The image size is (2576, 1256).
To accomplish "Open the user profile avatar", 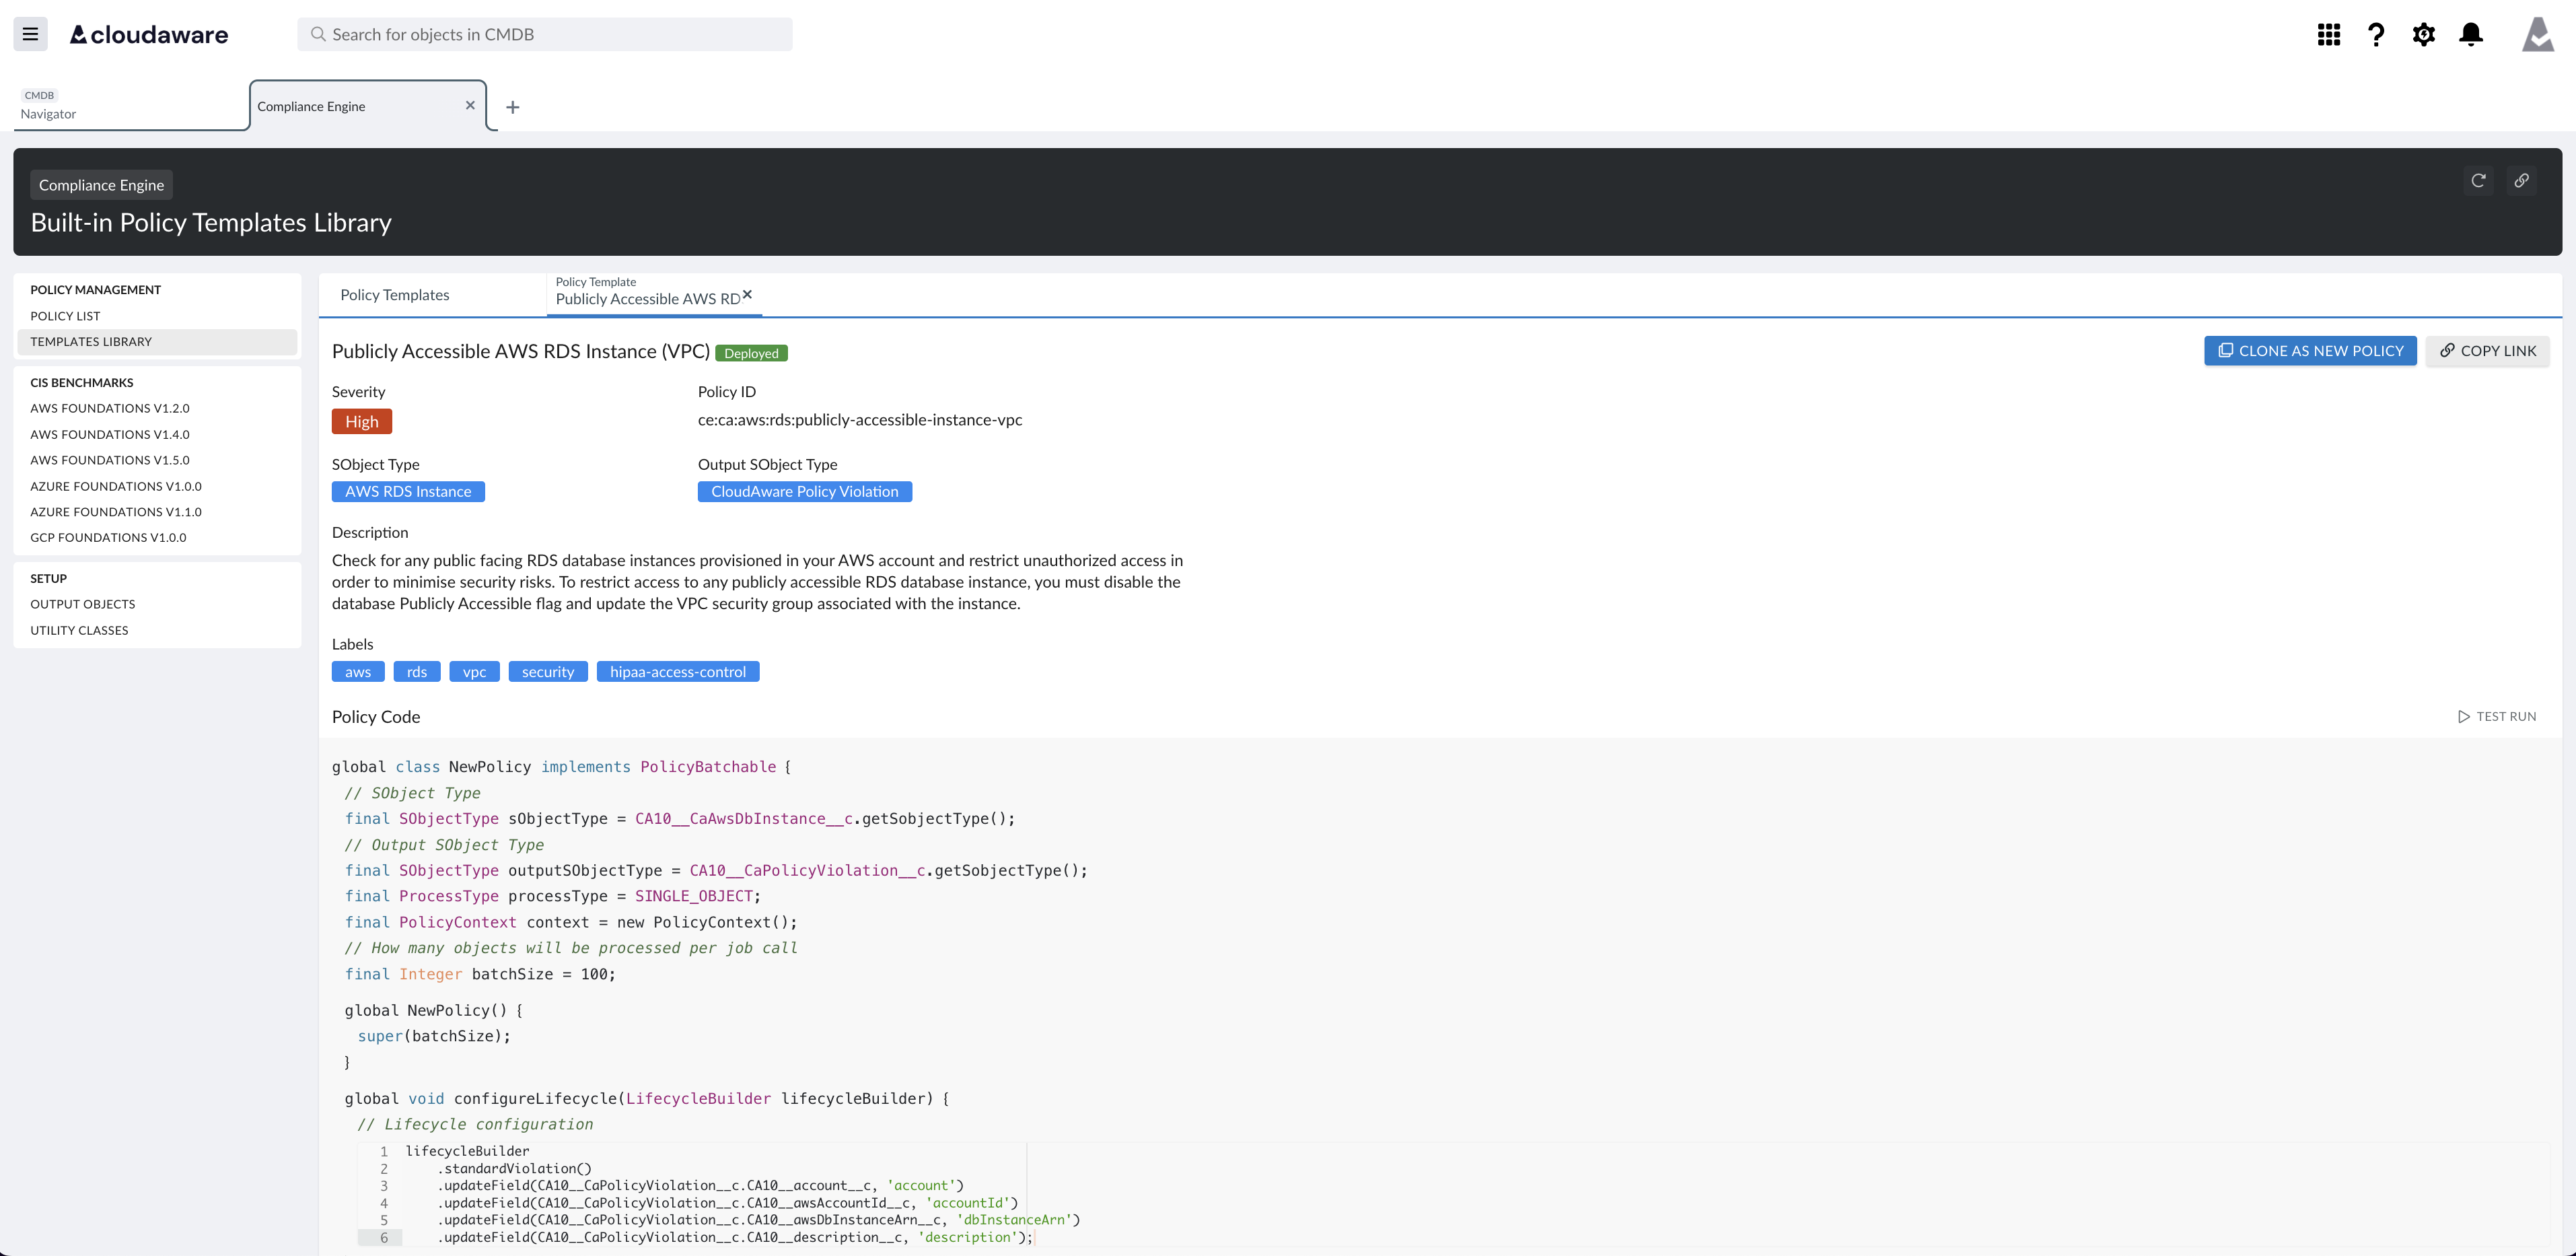I will pos(2538,35).
